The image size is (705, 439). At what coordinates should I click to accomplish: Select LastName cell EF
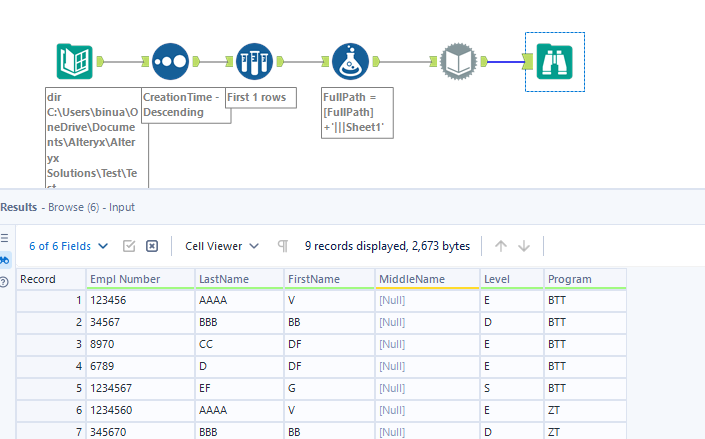(239, 388)
